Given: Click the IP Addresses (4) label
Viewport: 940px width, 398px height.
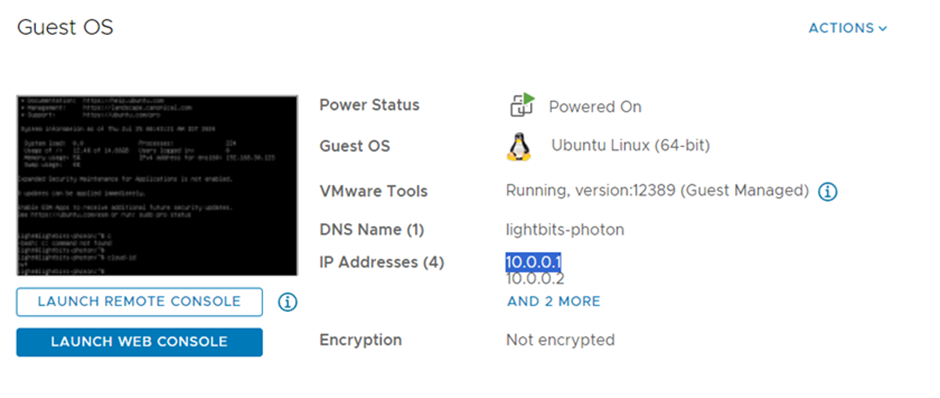Looking at the screenshot, I should (382, 263).
